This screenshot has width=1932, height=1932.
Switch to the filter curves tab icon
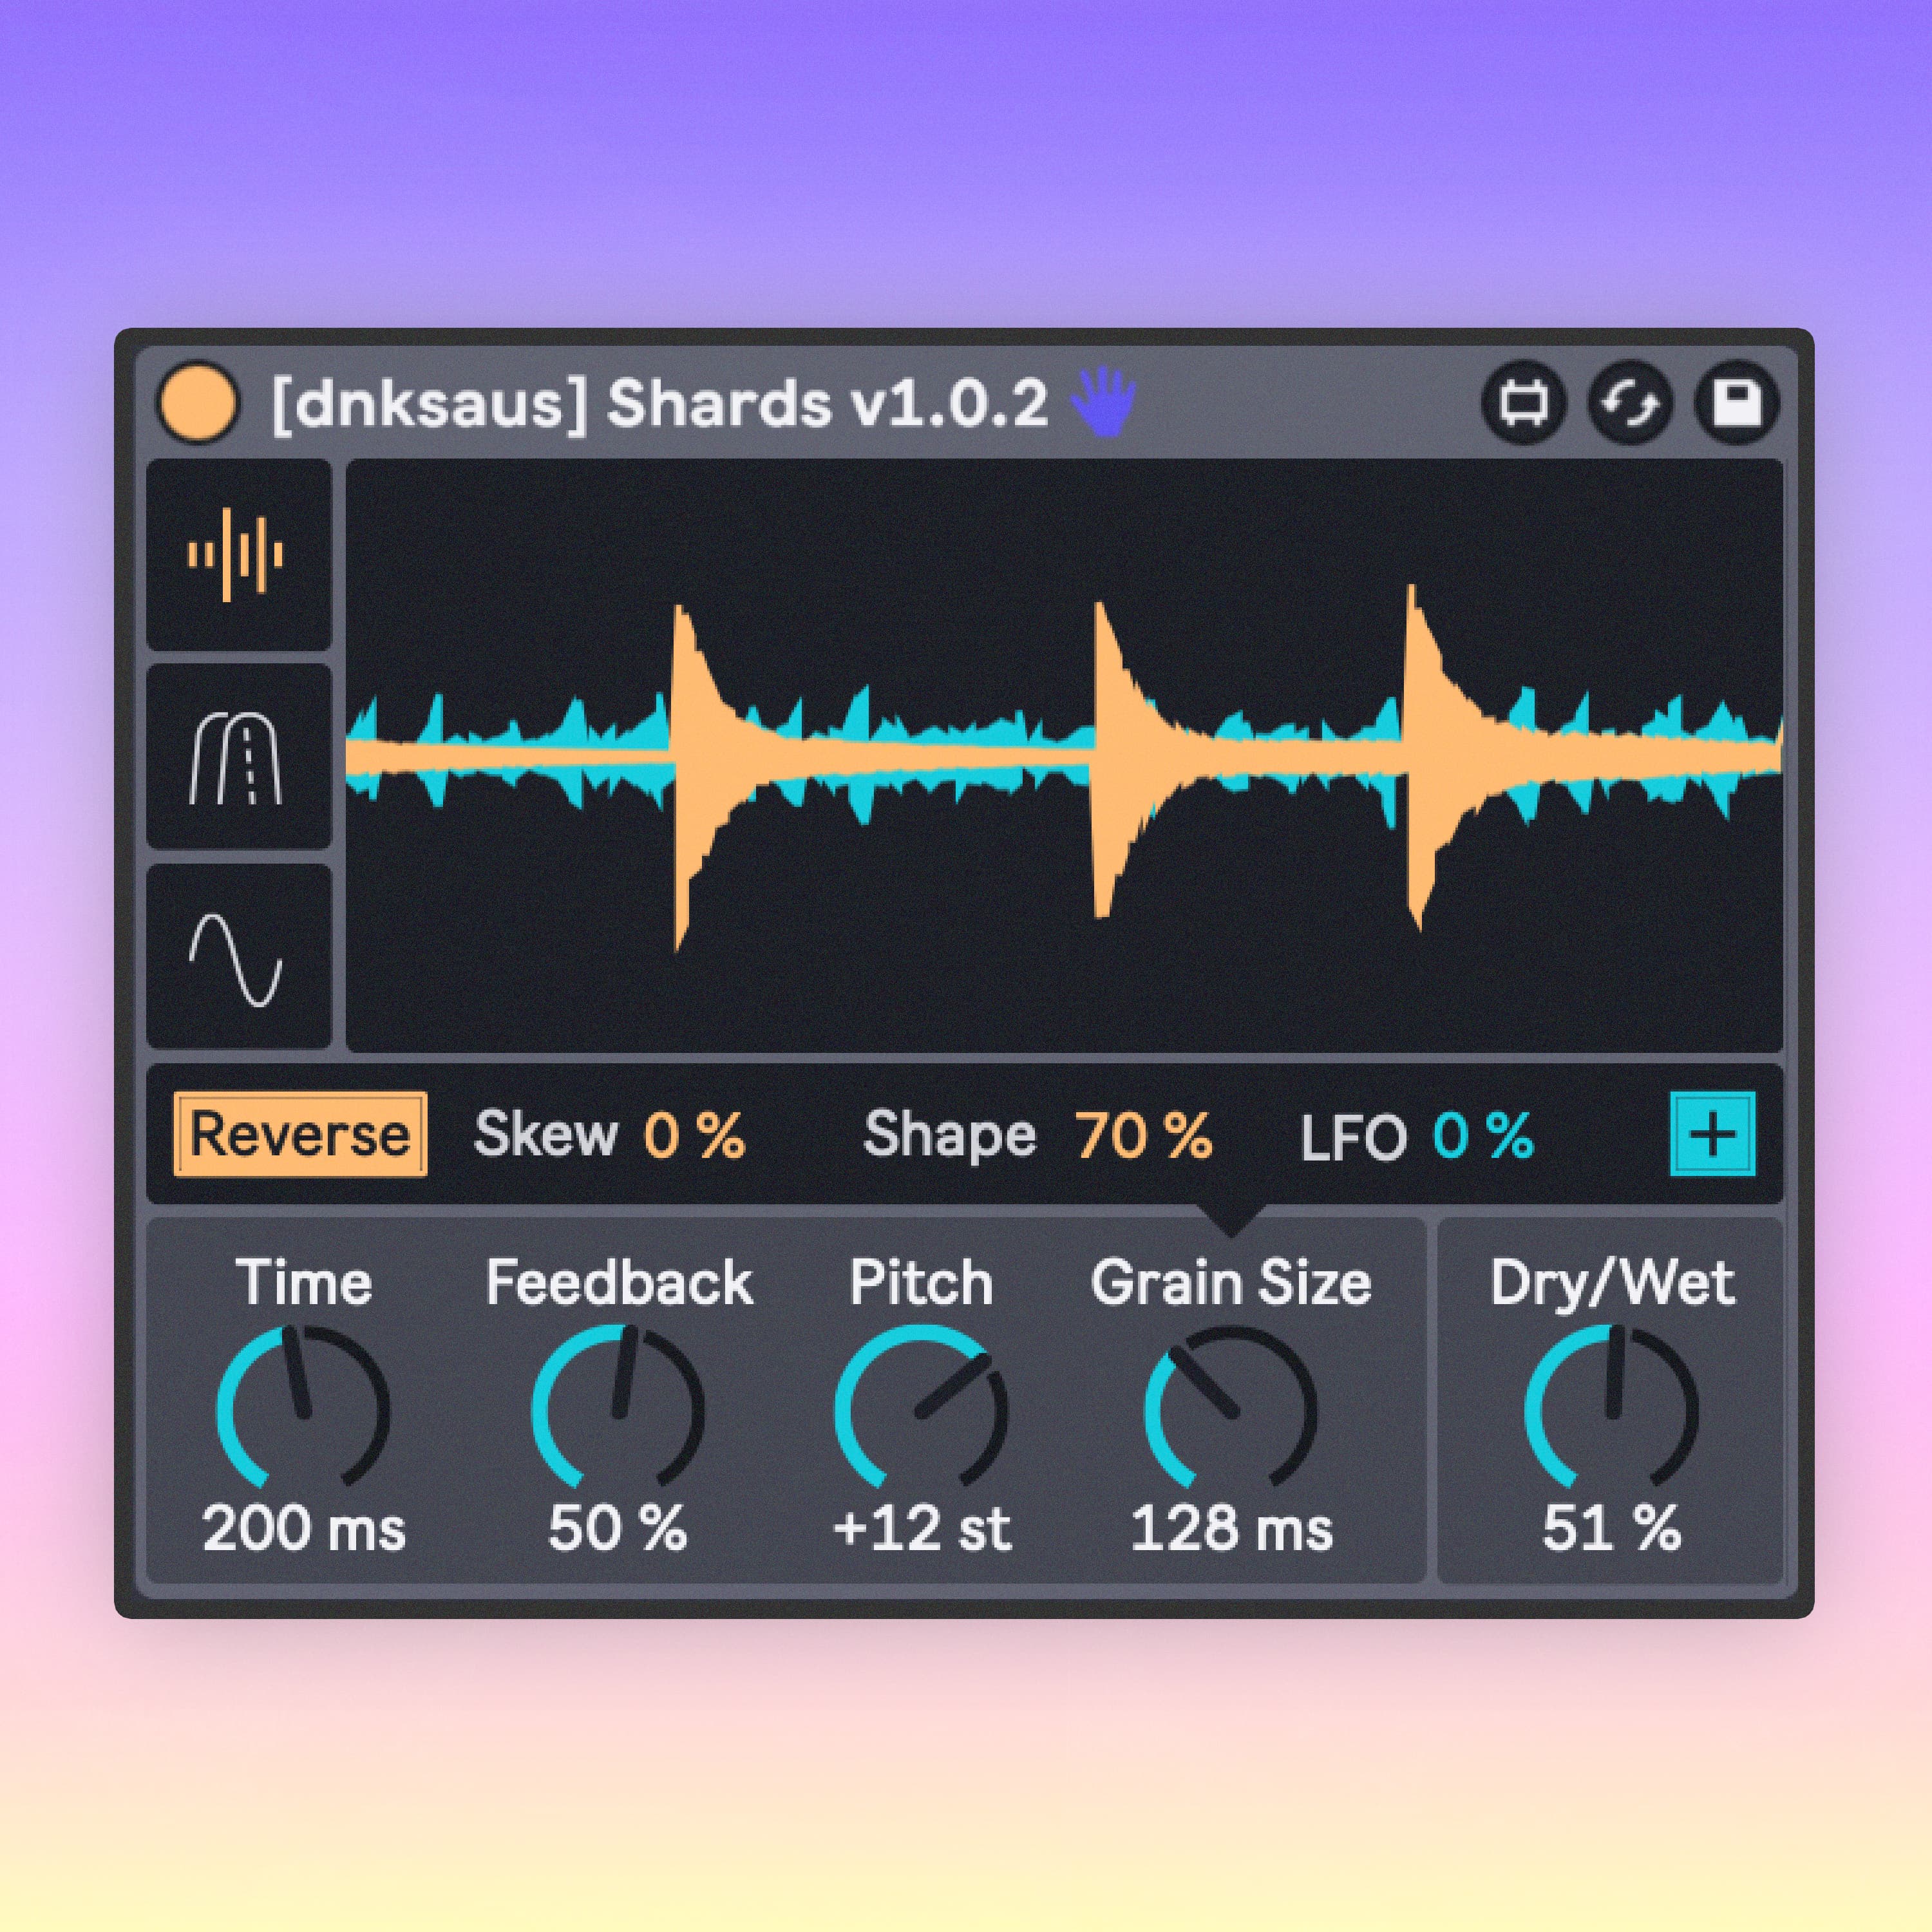(x=238, y=757)
